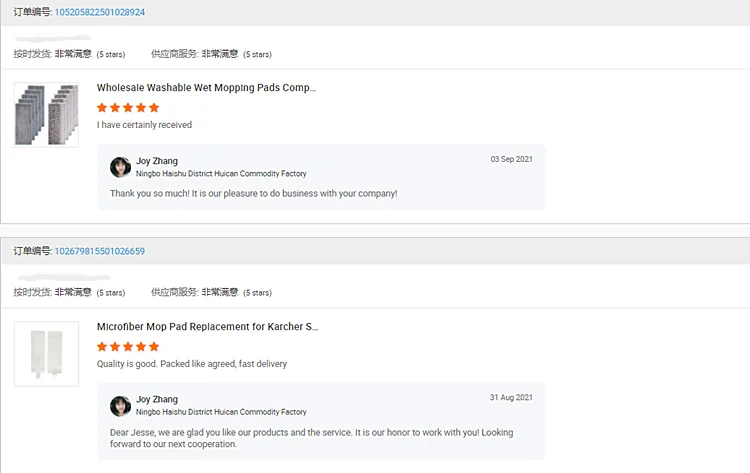750x473 pixels.
Task: Click the Joy Zhang name in the 31 Aug reply
Action: pyautogui.click(x=157, y=399)
